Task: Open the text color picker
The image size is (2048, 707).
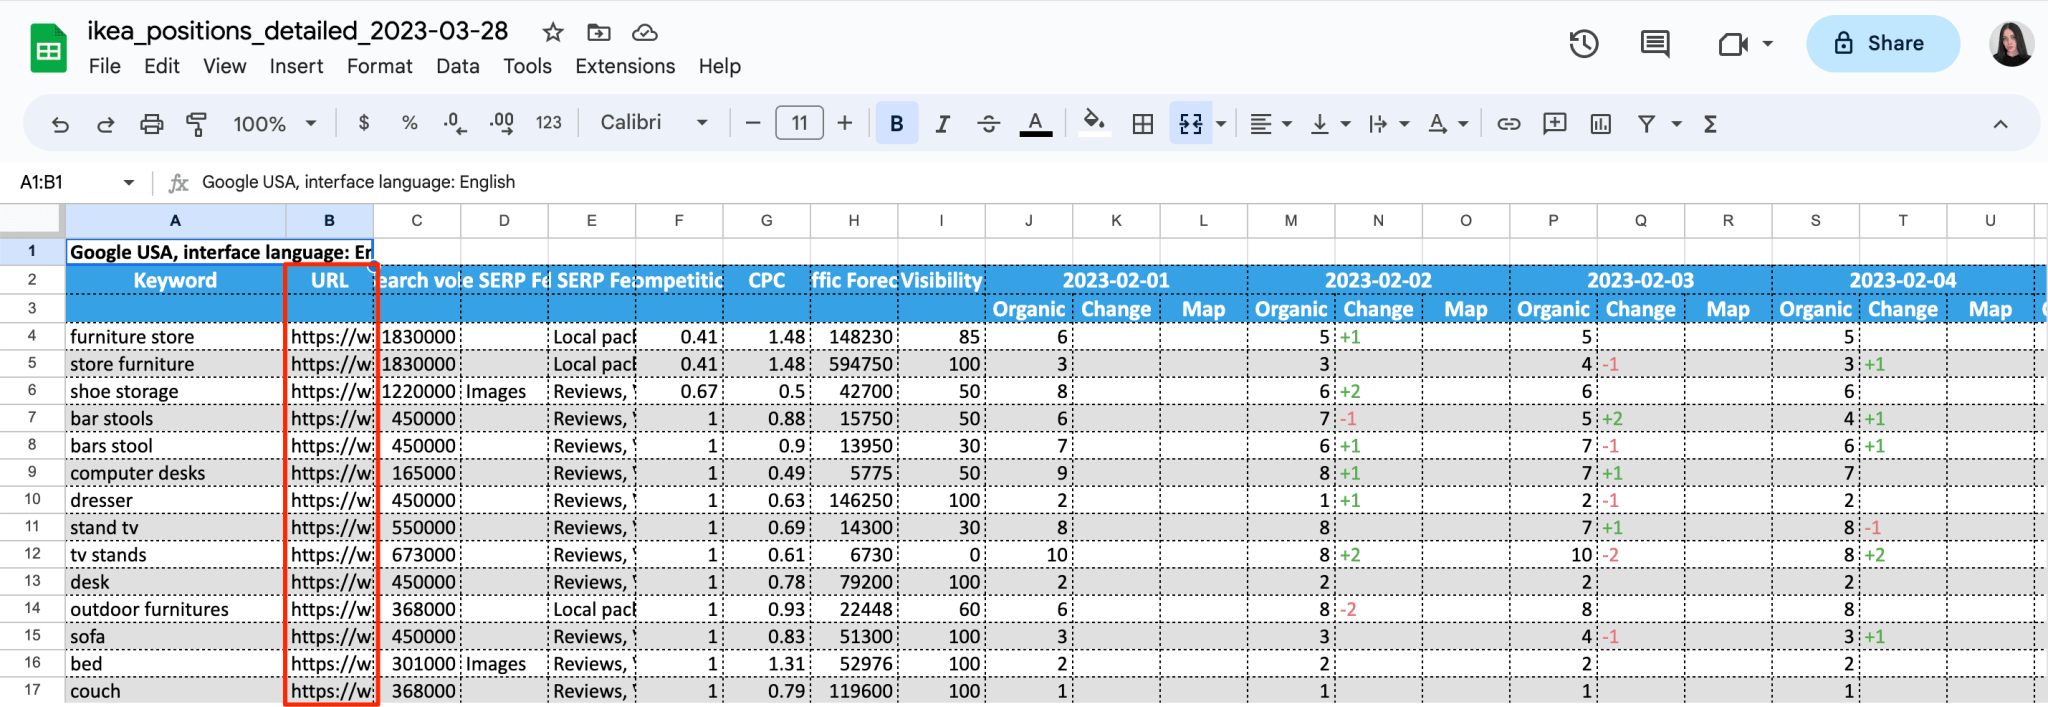Action: 1036,124
